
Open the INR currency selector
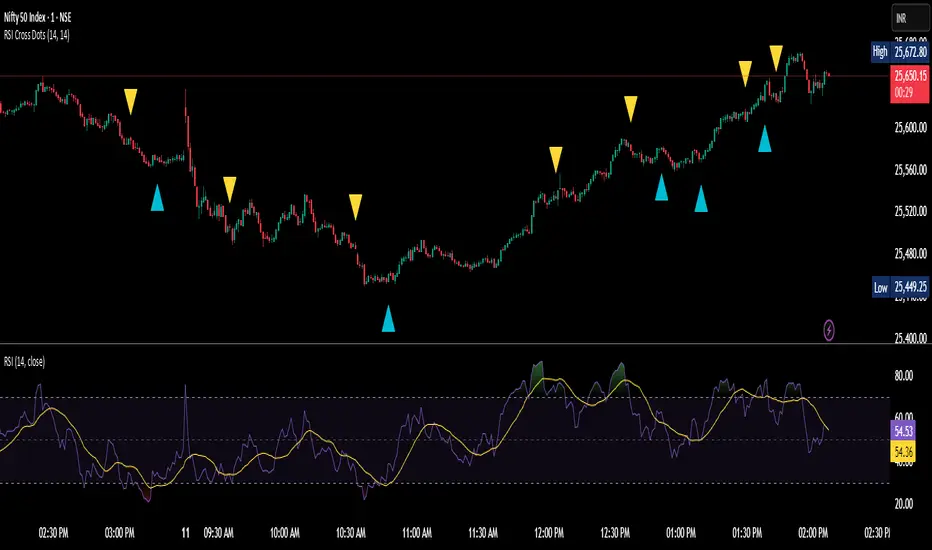pyautogui.click(x=910, y=18)
